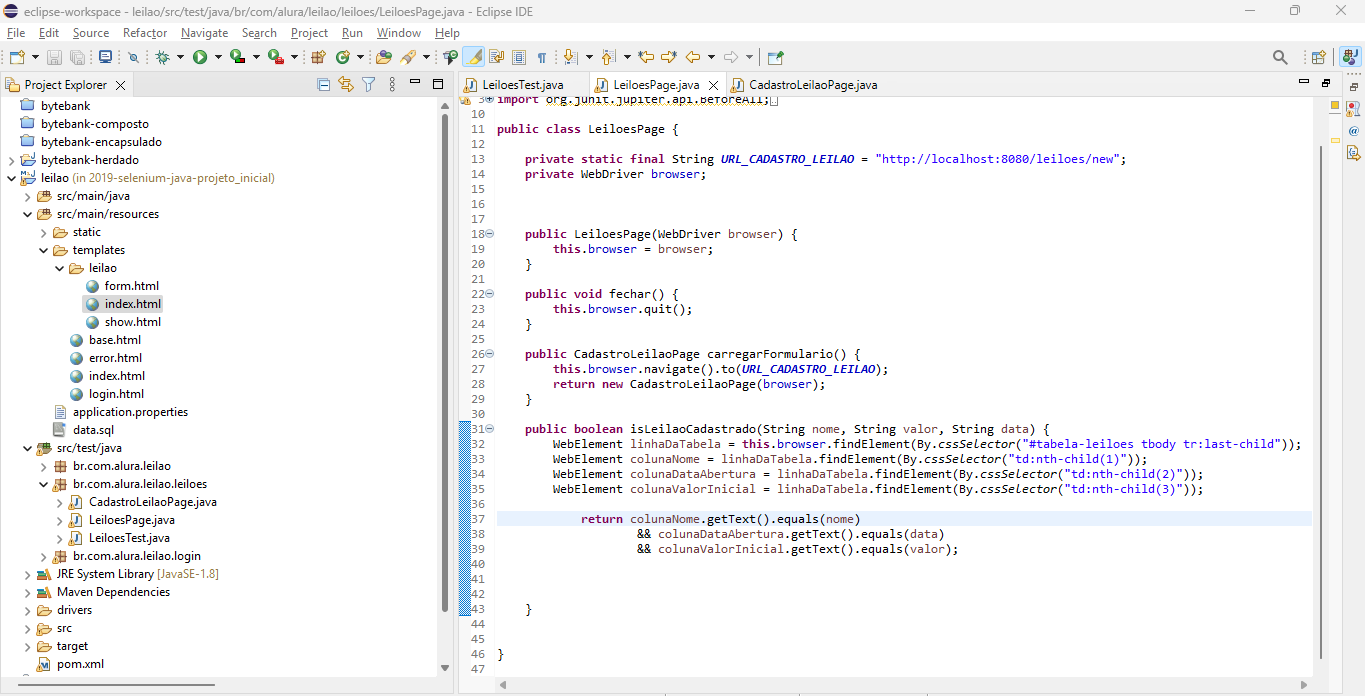Click the New Java Class icon
Image resolution: width=1365 pixels, height=696 pixels.
344,57
